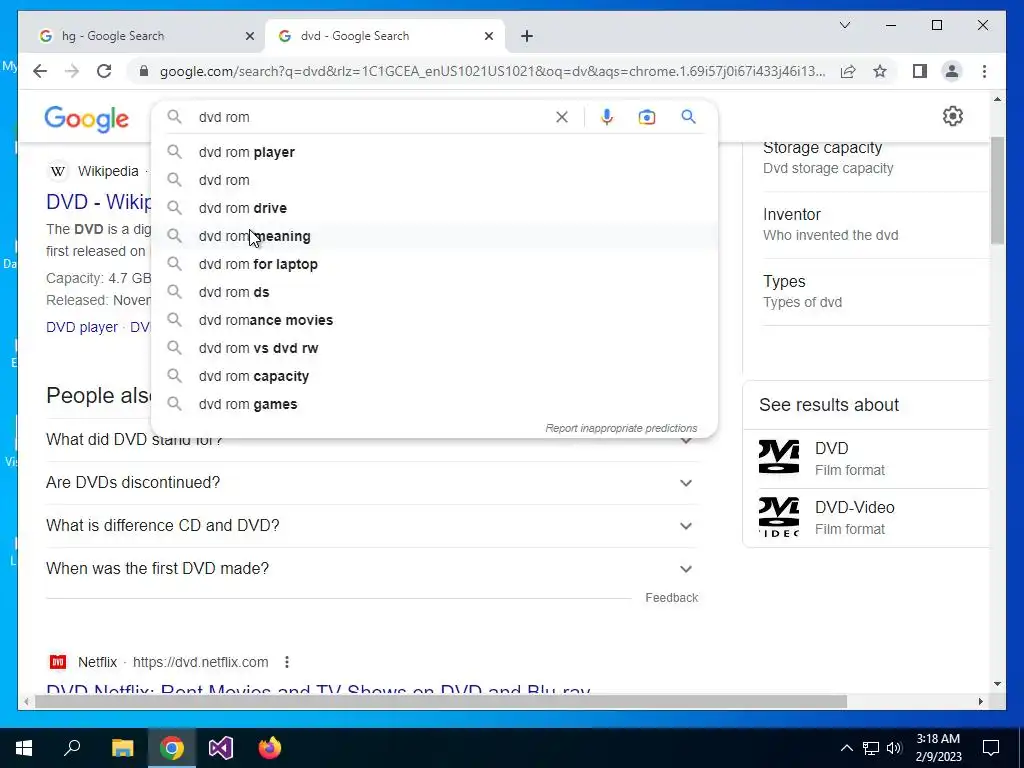1024x768 pixels.
Task: Open Google quick settings gear
Action: click(953, 116)
